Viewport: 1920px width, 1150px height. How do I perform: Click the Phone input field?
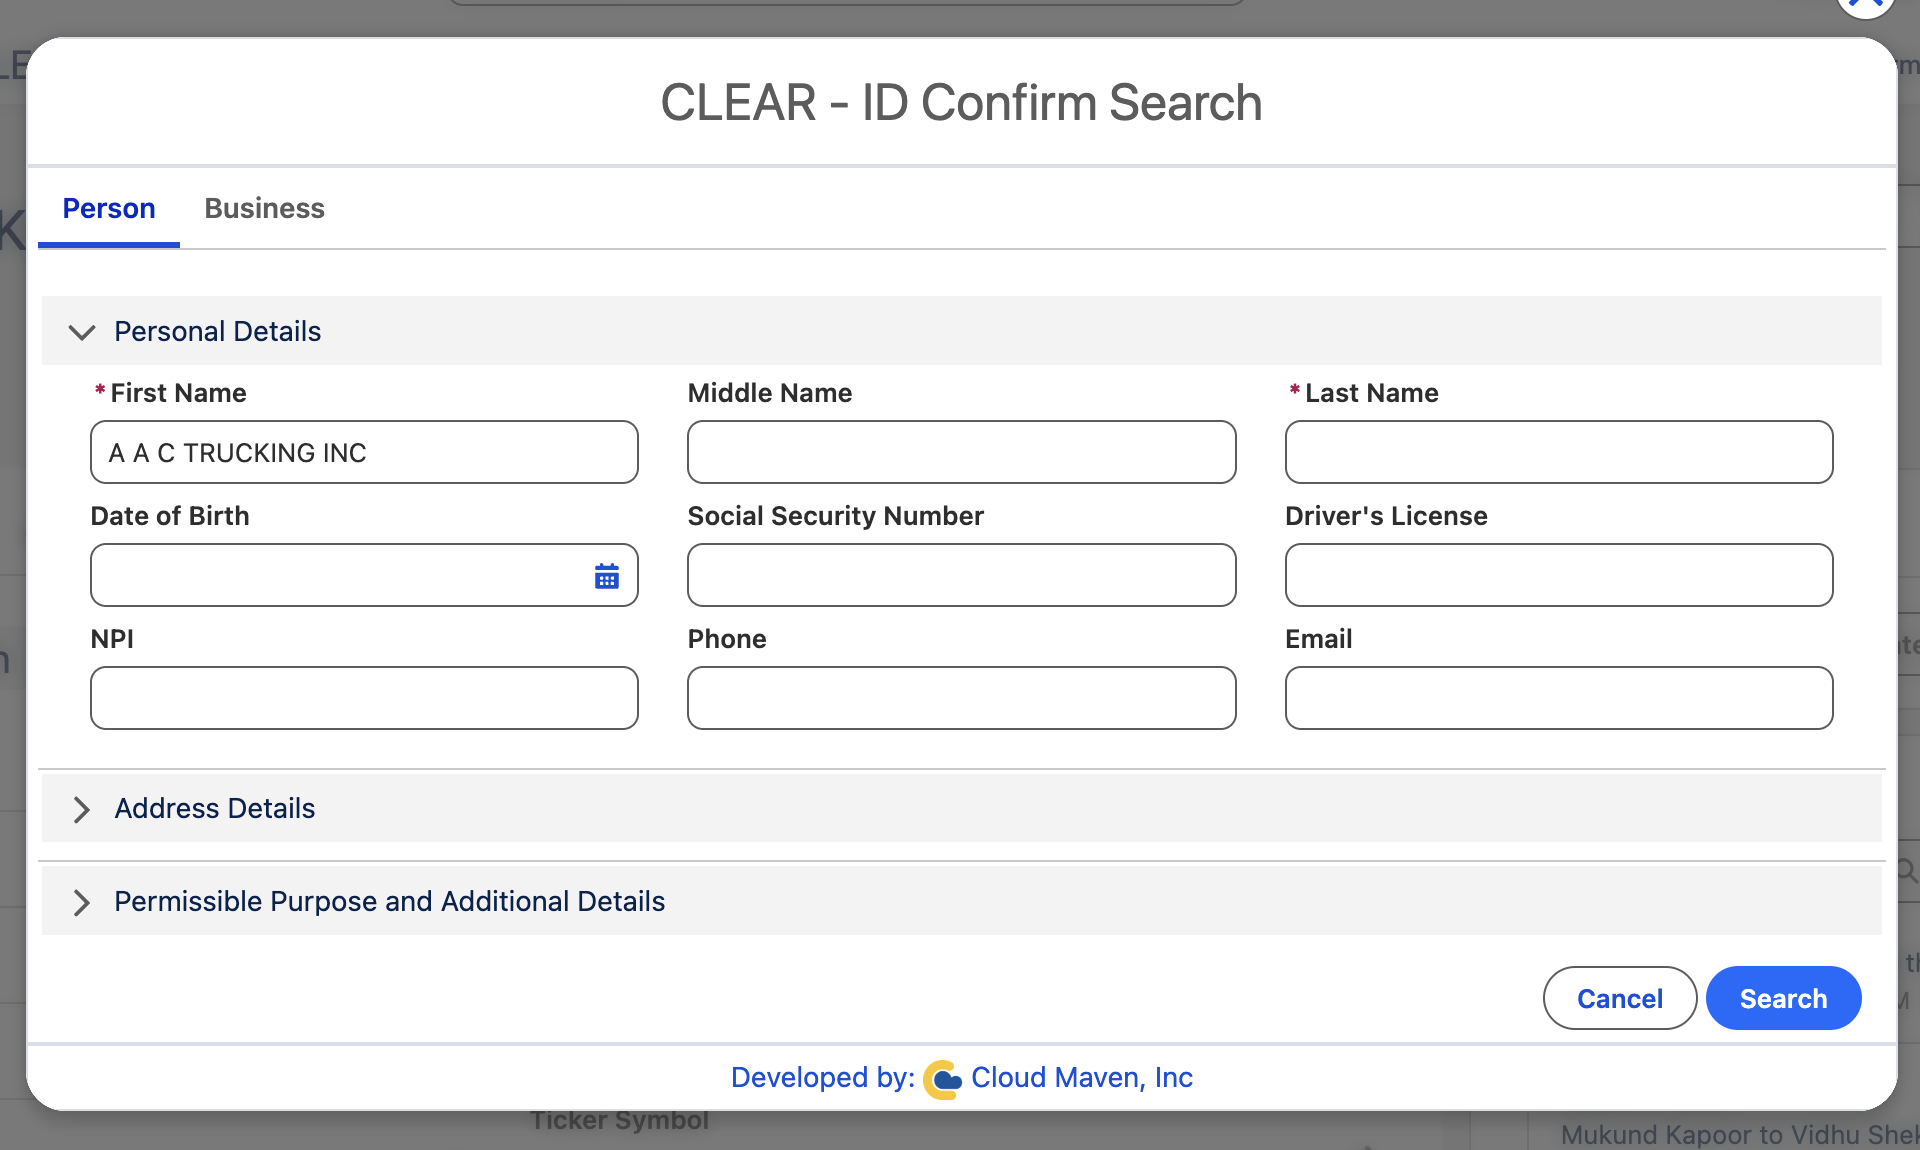pyautogui.click(x=961, y=698)
